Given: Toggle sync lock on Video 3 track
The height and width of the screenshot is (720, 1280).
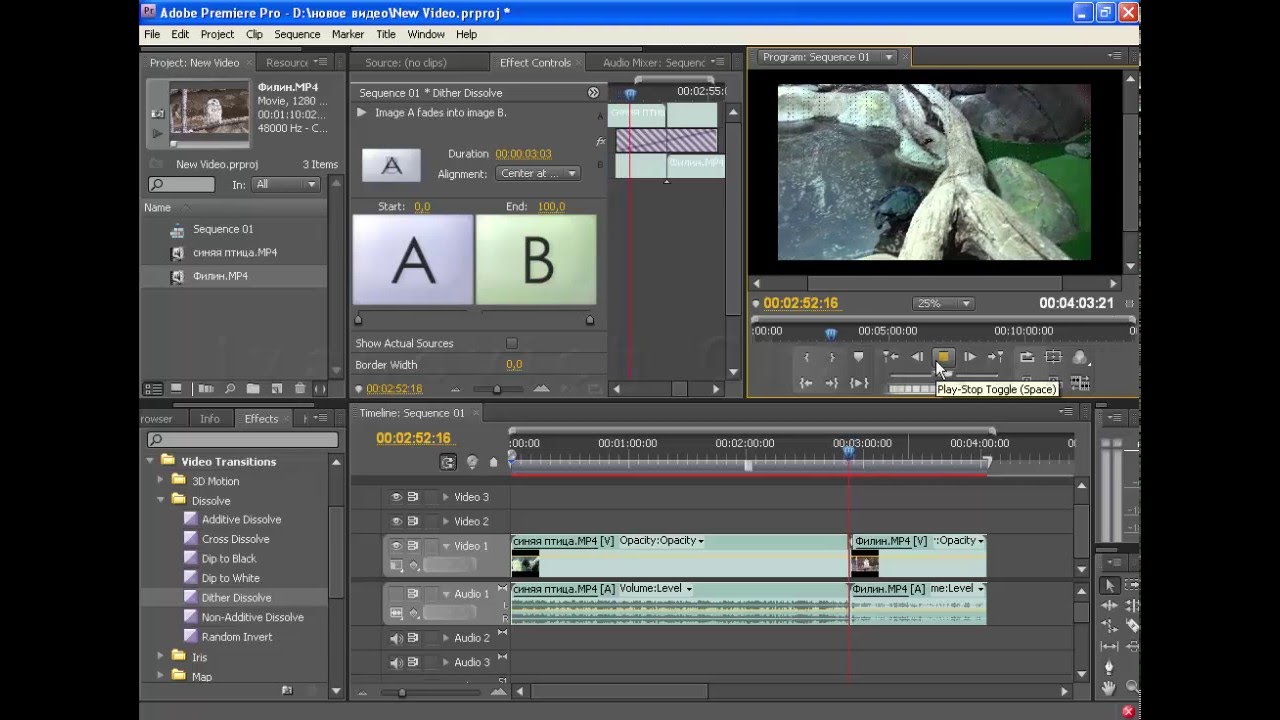Looking at the screenshot, I should coord(412,497).
